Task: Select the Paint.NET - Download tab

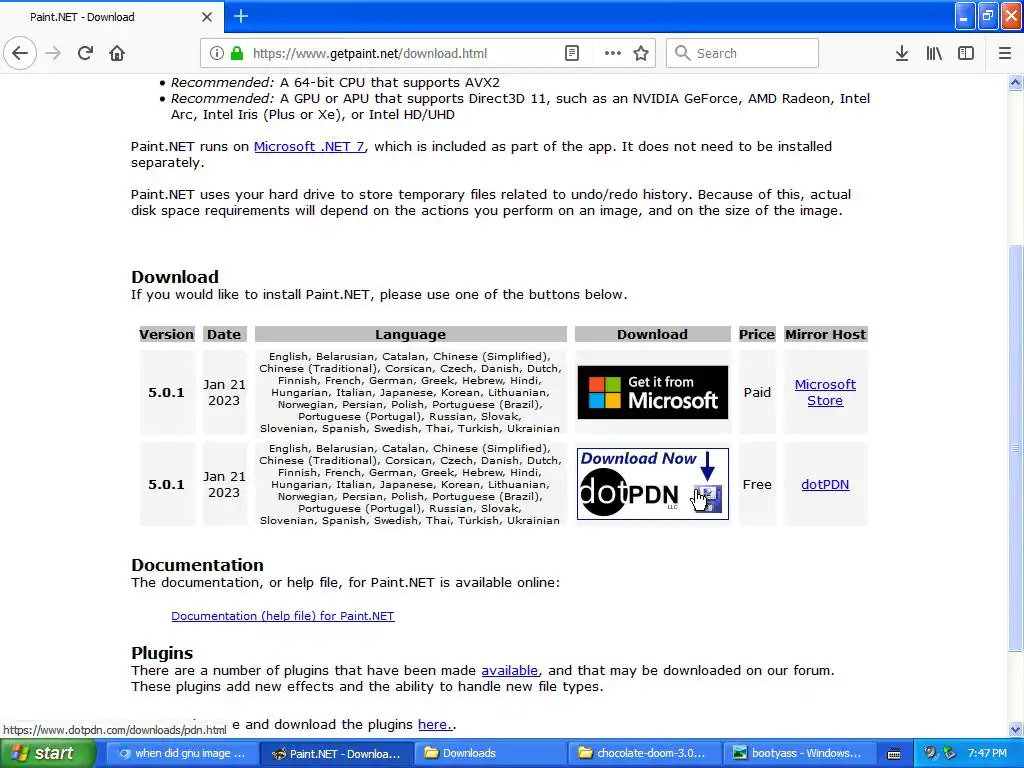Action: point(111,17)
